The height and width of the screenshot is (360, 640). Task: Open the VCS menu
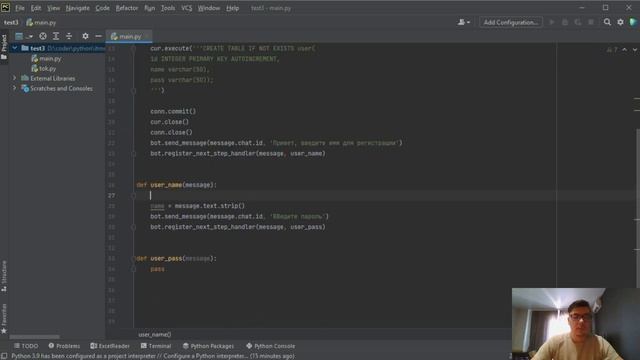[187, 8]
